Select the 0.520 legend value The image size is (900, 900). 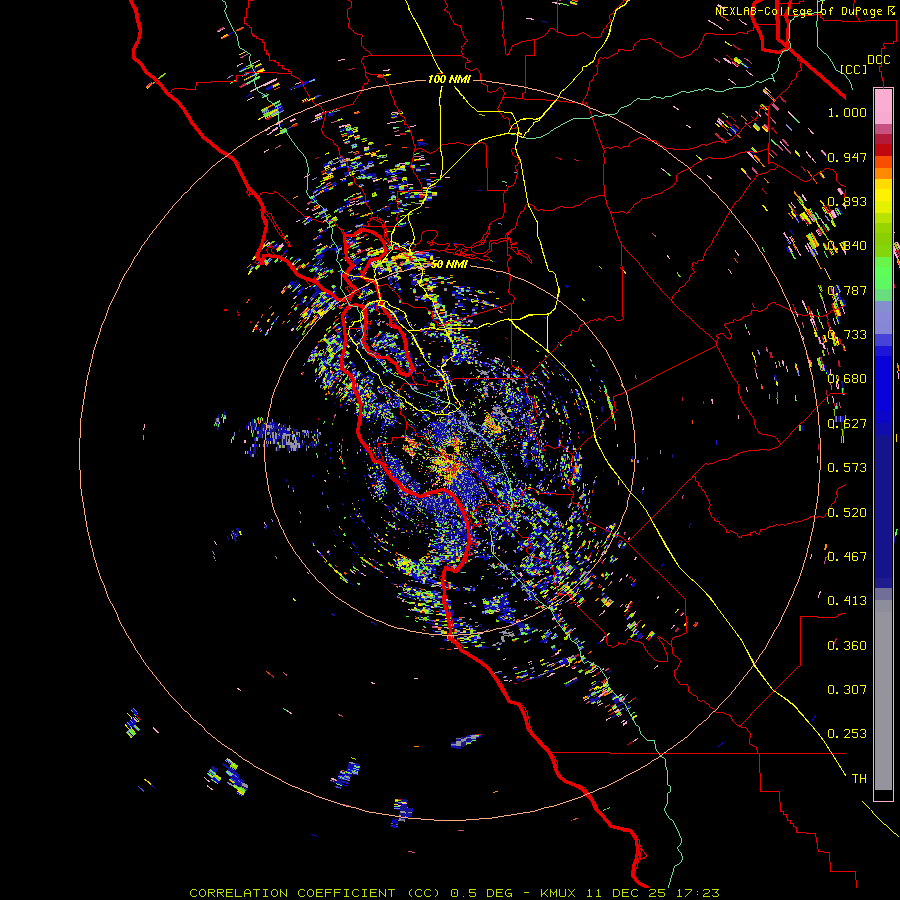click(x=847, y=513)
